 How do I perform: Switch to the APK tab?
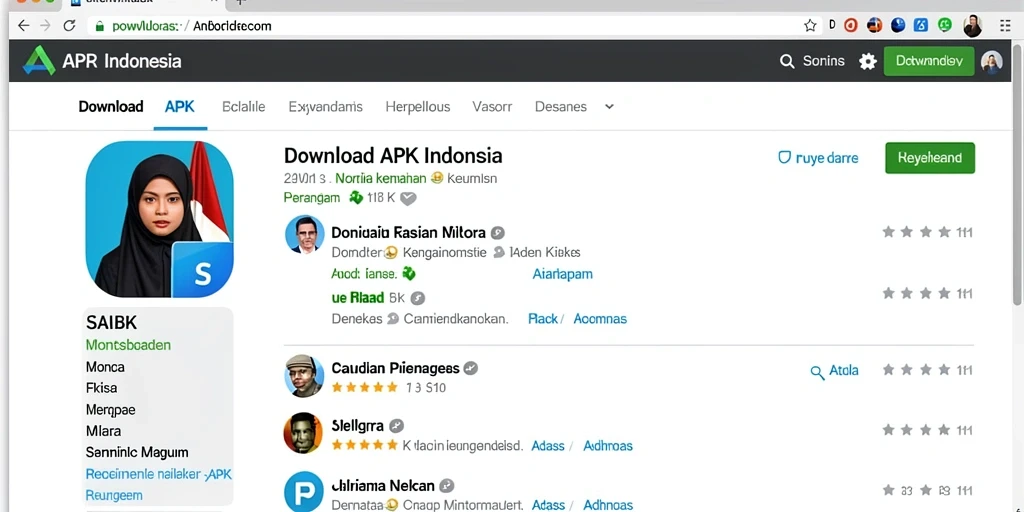pos(180,106)
